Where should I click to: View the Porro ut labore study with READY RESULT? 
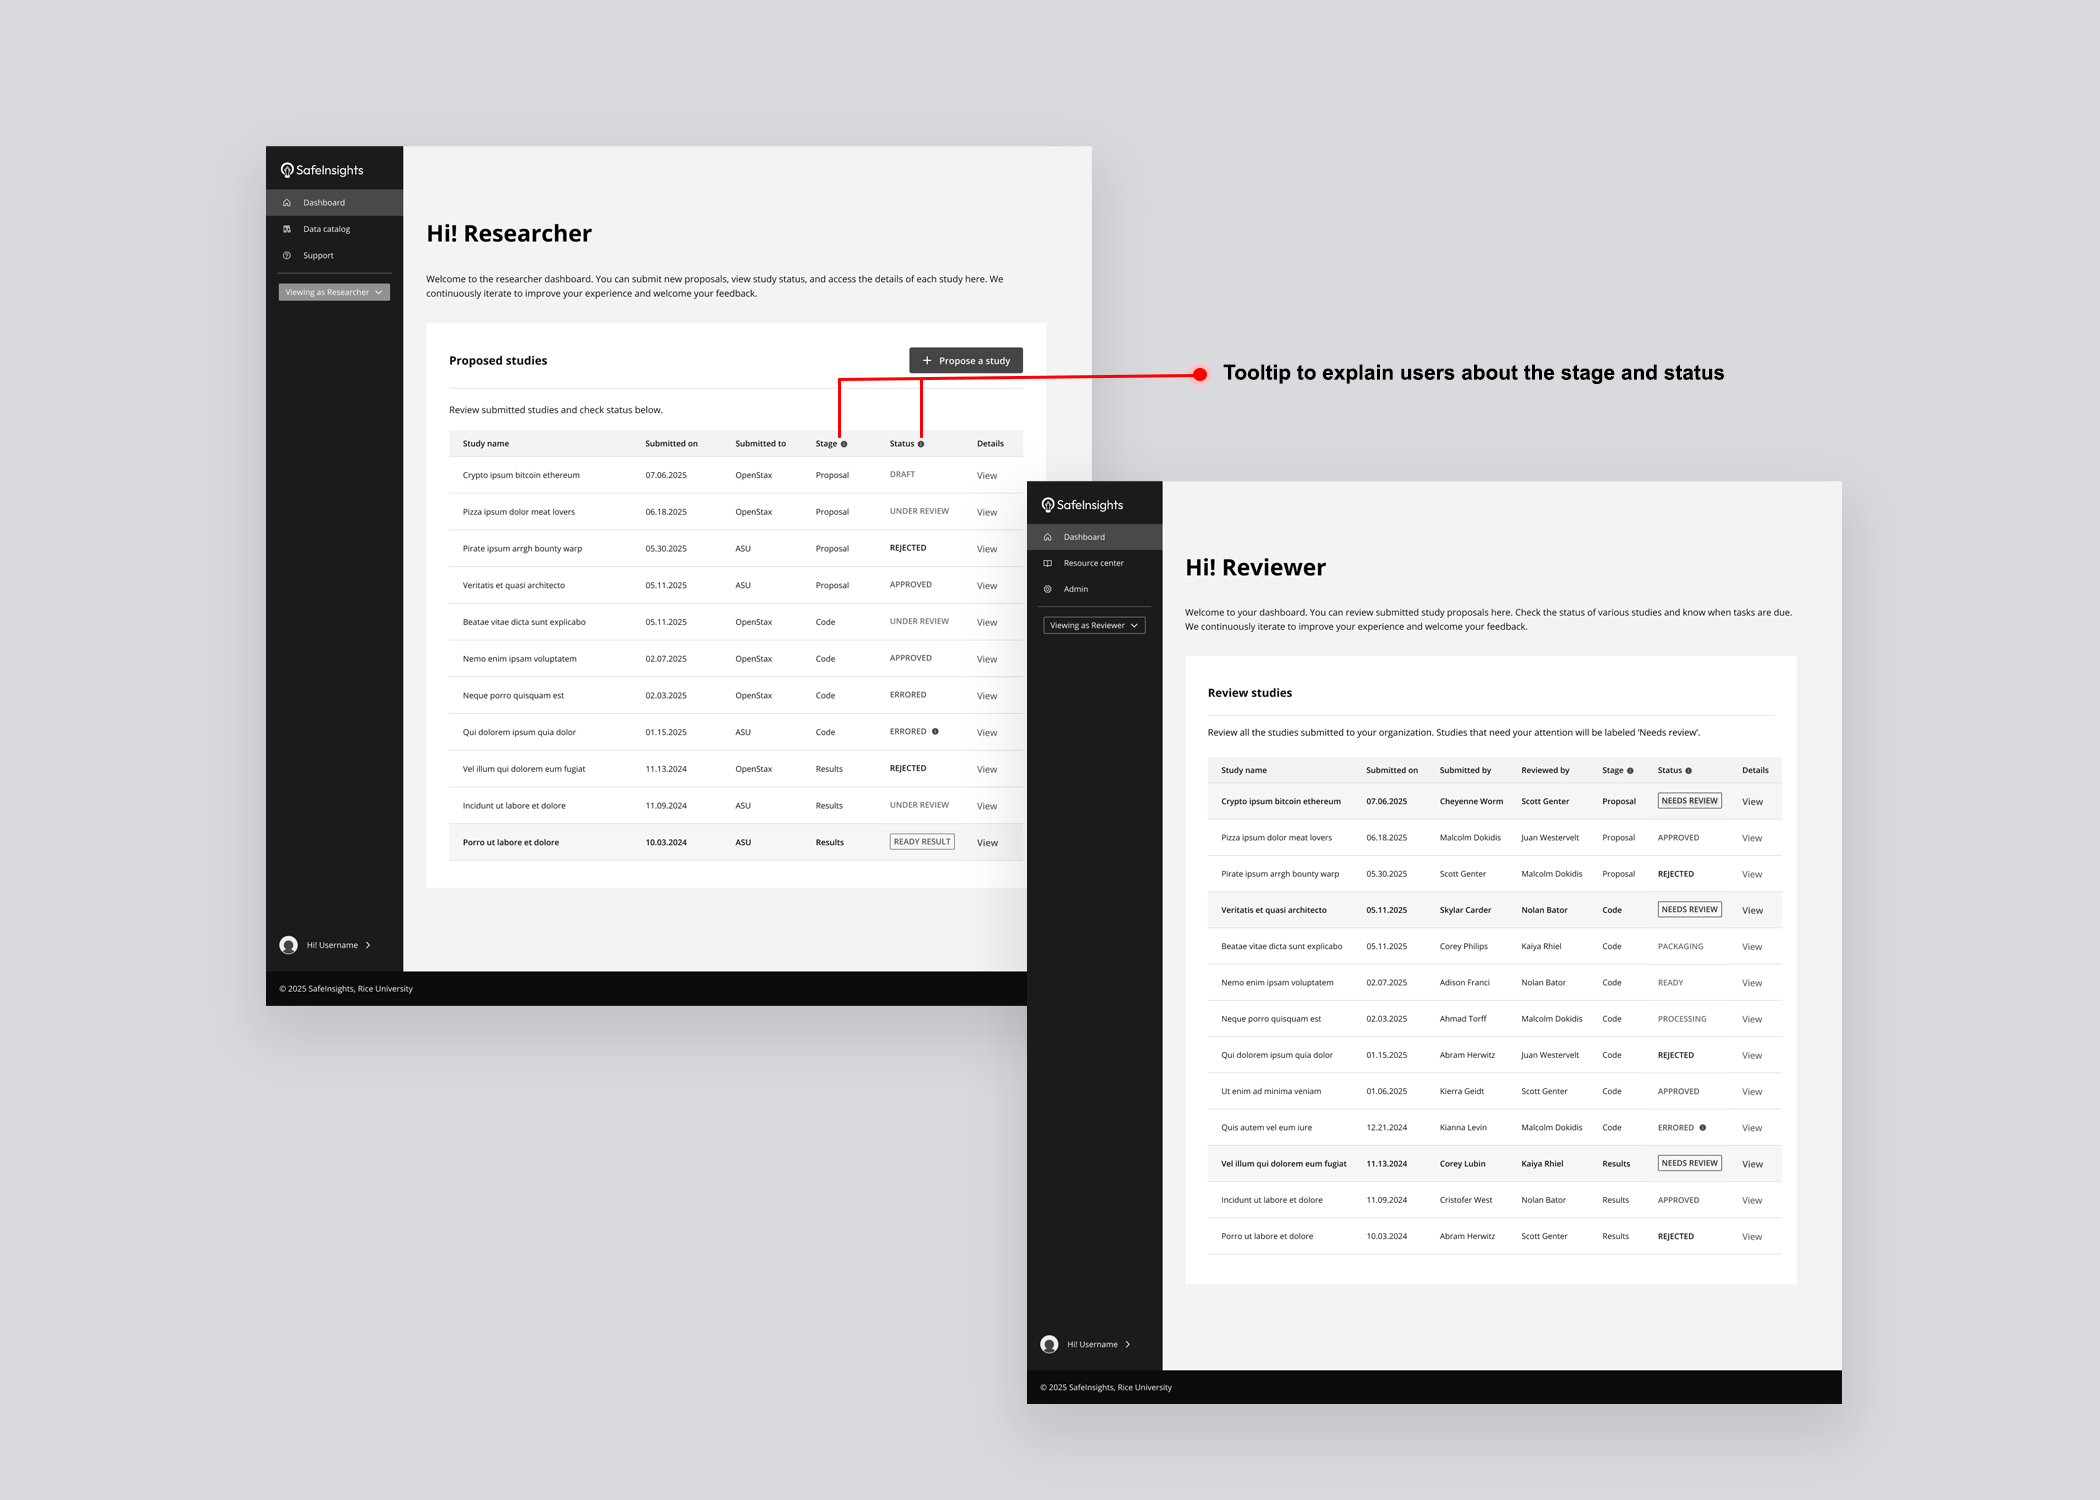(x=987, y=843)
